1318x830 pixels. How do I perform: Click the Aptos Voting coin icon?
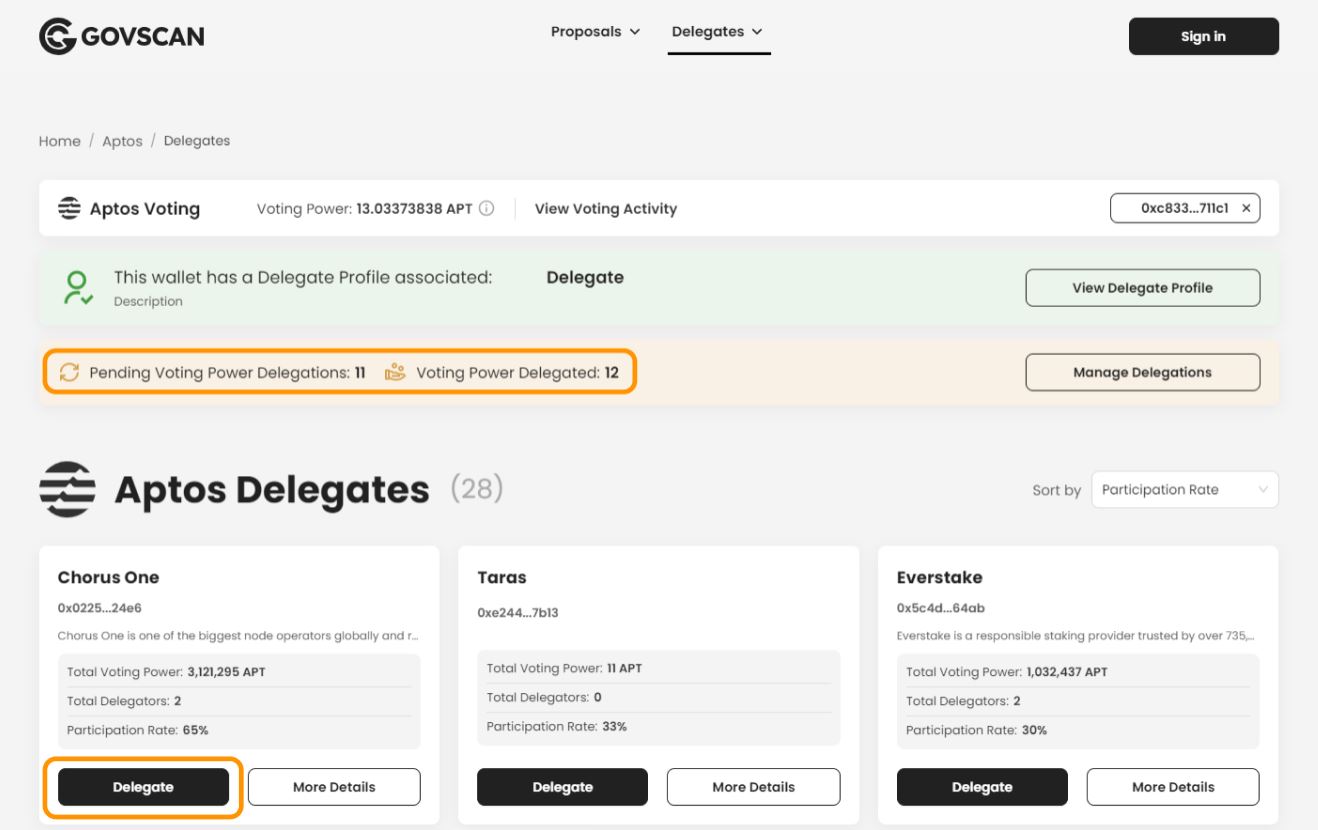pyautogui.click(x=68, y=208)
